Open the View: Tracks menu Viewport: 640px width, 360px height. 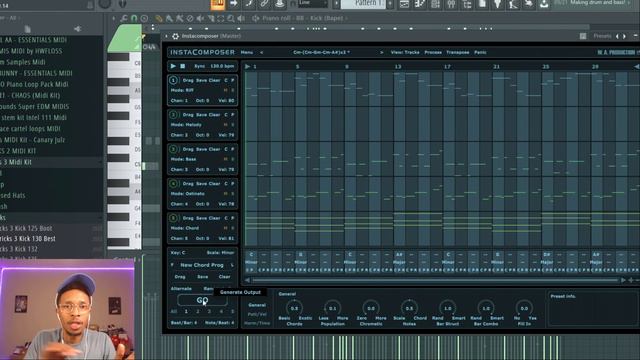pyautogui.click(x=405, y=52)
